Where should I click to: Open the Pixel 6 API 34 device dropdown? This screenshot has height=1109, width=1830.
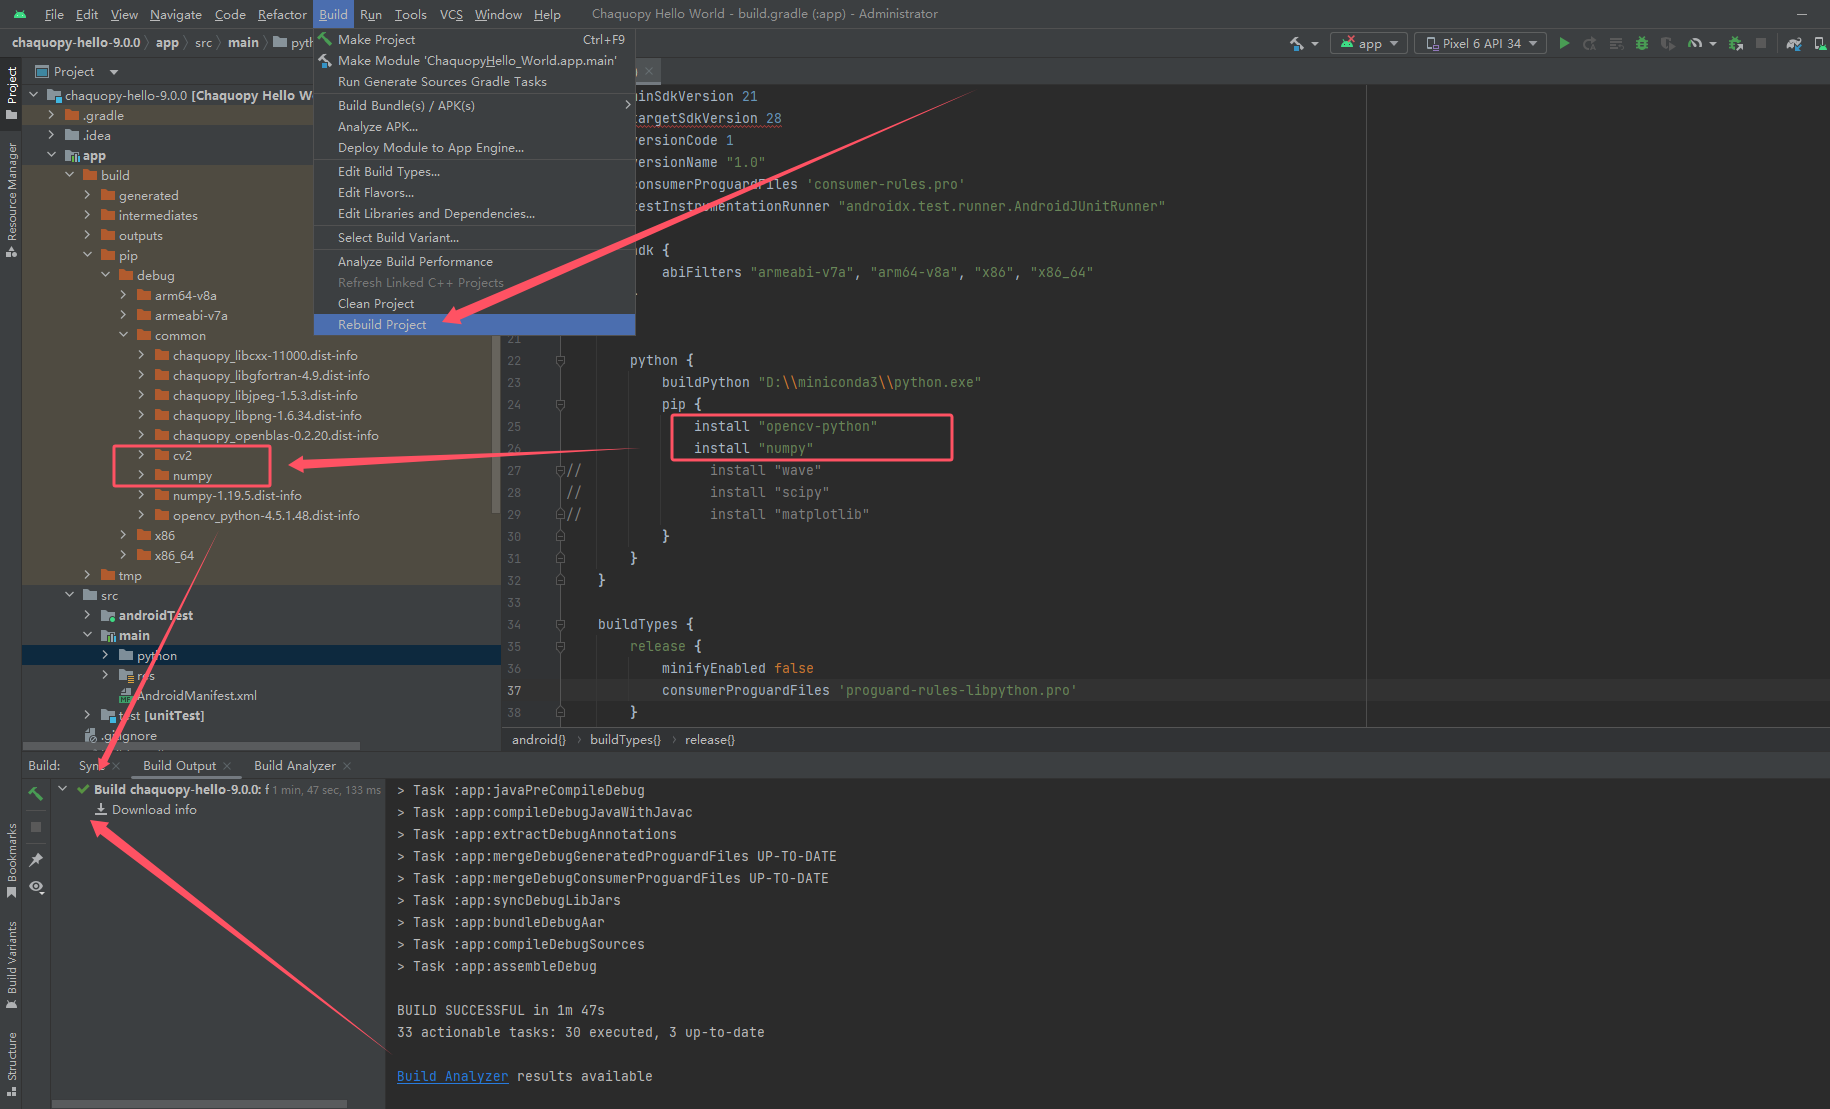click(x=1480, y=42)
